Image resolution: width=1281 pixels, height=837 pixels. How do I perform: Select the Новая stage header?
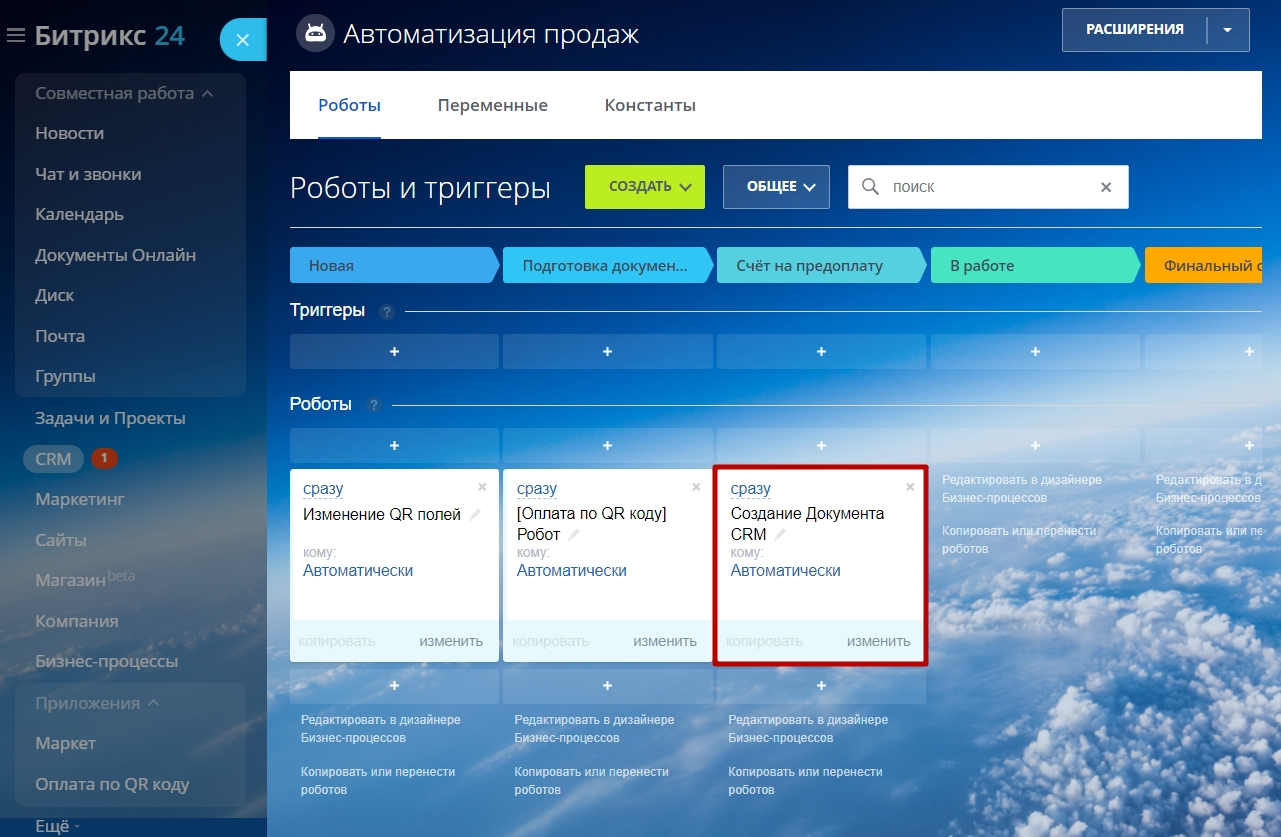click(x=394, y=266)
